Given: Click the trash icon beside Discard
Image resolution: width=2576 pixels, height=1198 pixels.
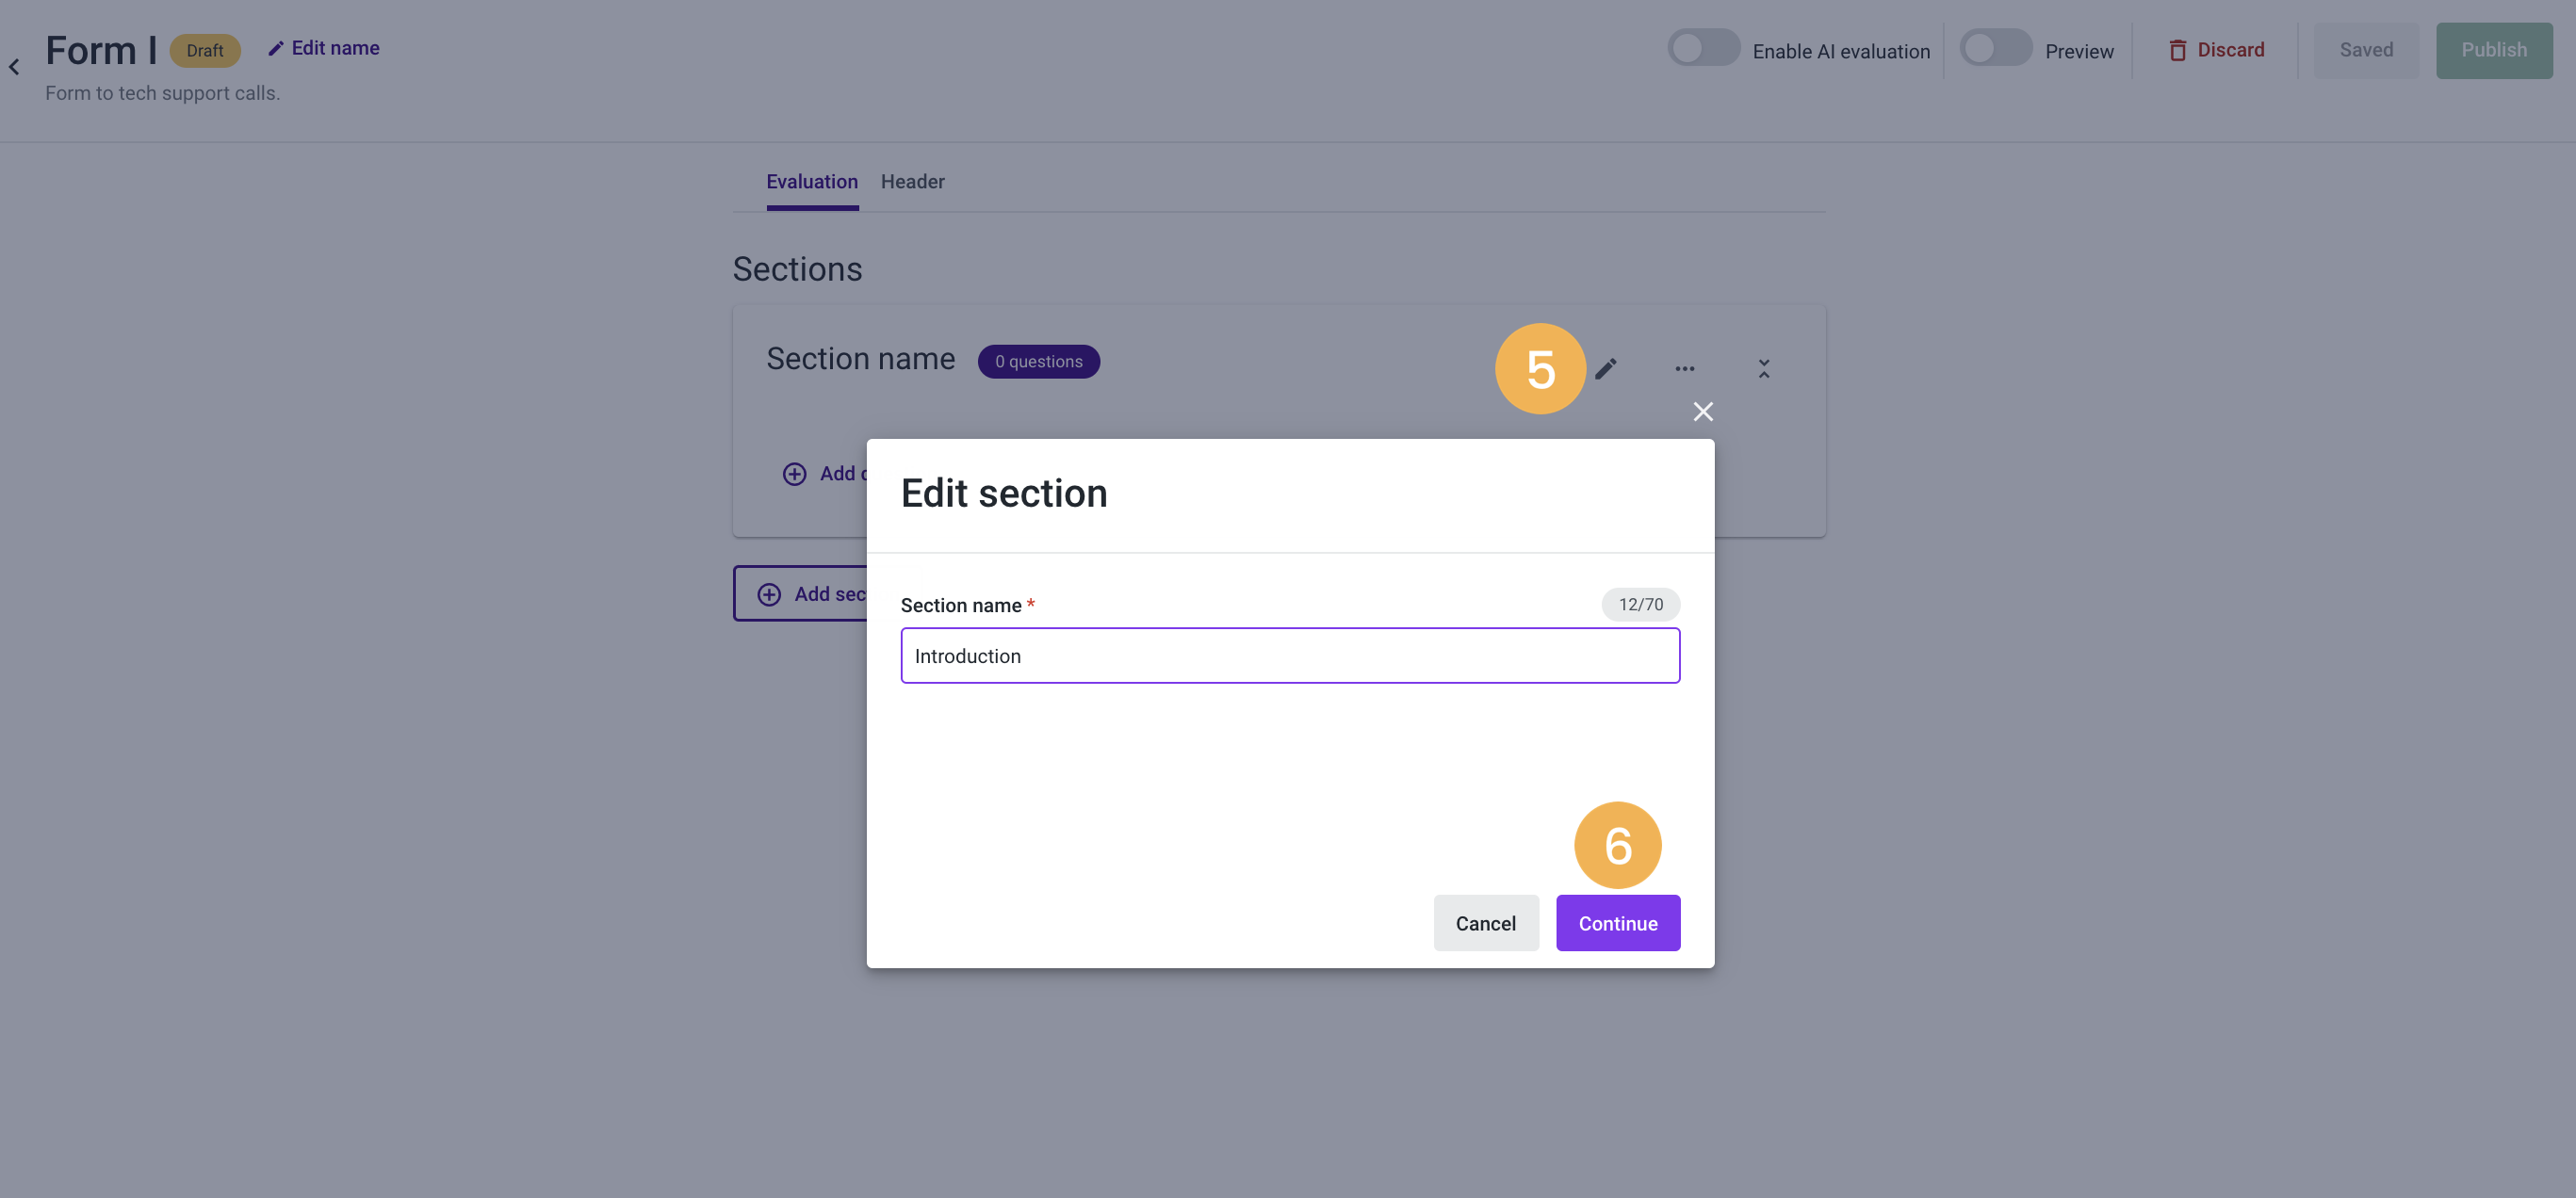Looking at the screenshot, I should point(2177,50).
